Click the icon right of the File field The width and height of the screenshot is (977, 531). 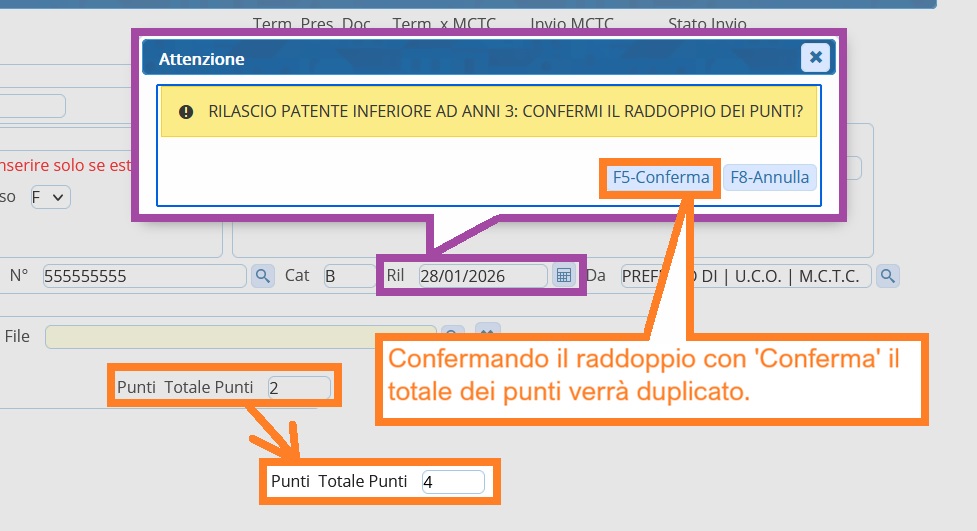point(487,335)
